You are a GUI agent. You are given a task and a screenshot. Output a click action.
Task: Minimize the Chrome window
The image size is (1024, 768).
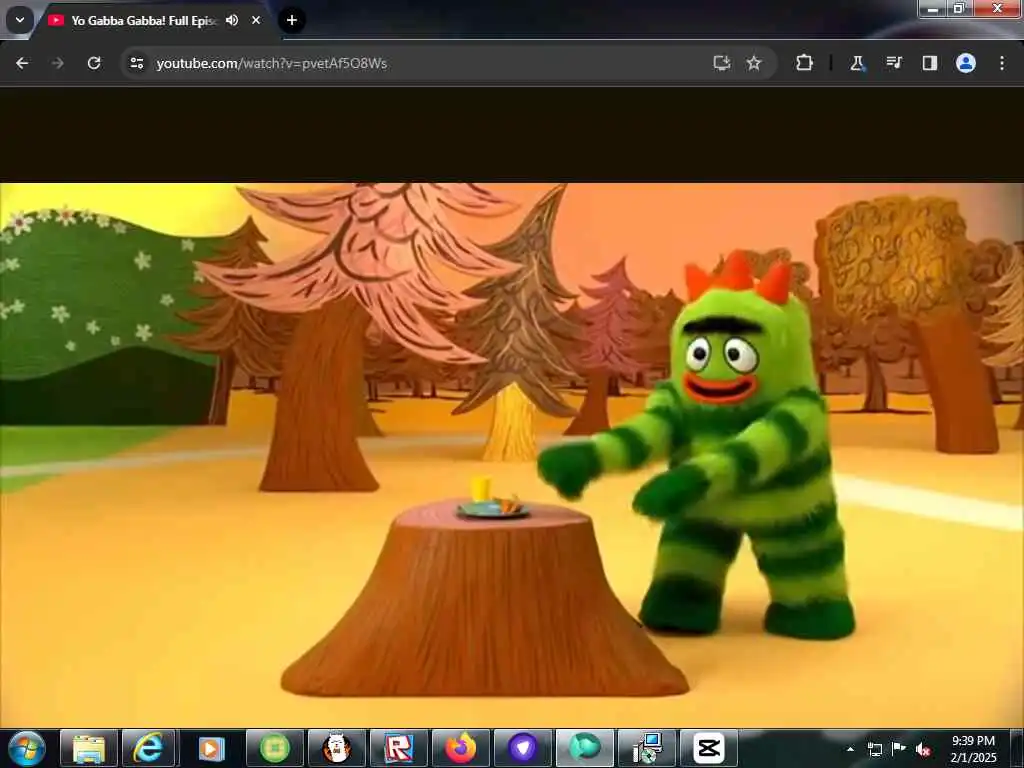(x=933, y=8)
